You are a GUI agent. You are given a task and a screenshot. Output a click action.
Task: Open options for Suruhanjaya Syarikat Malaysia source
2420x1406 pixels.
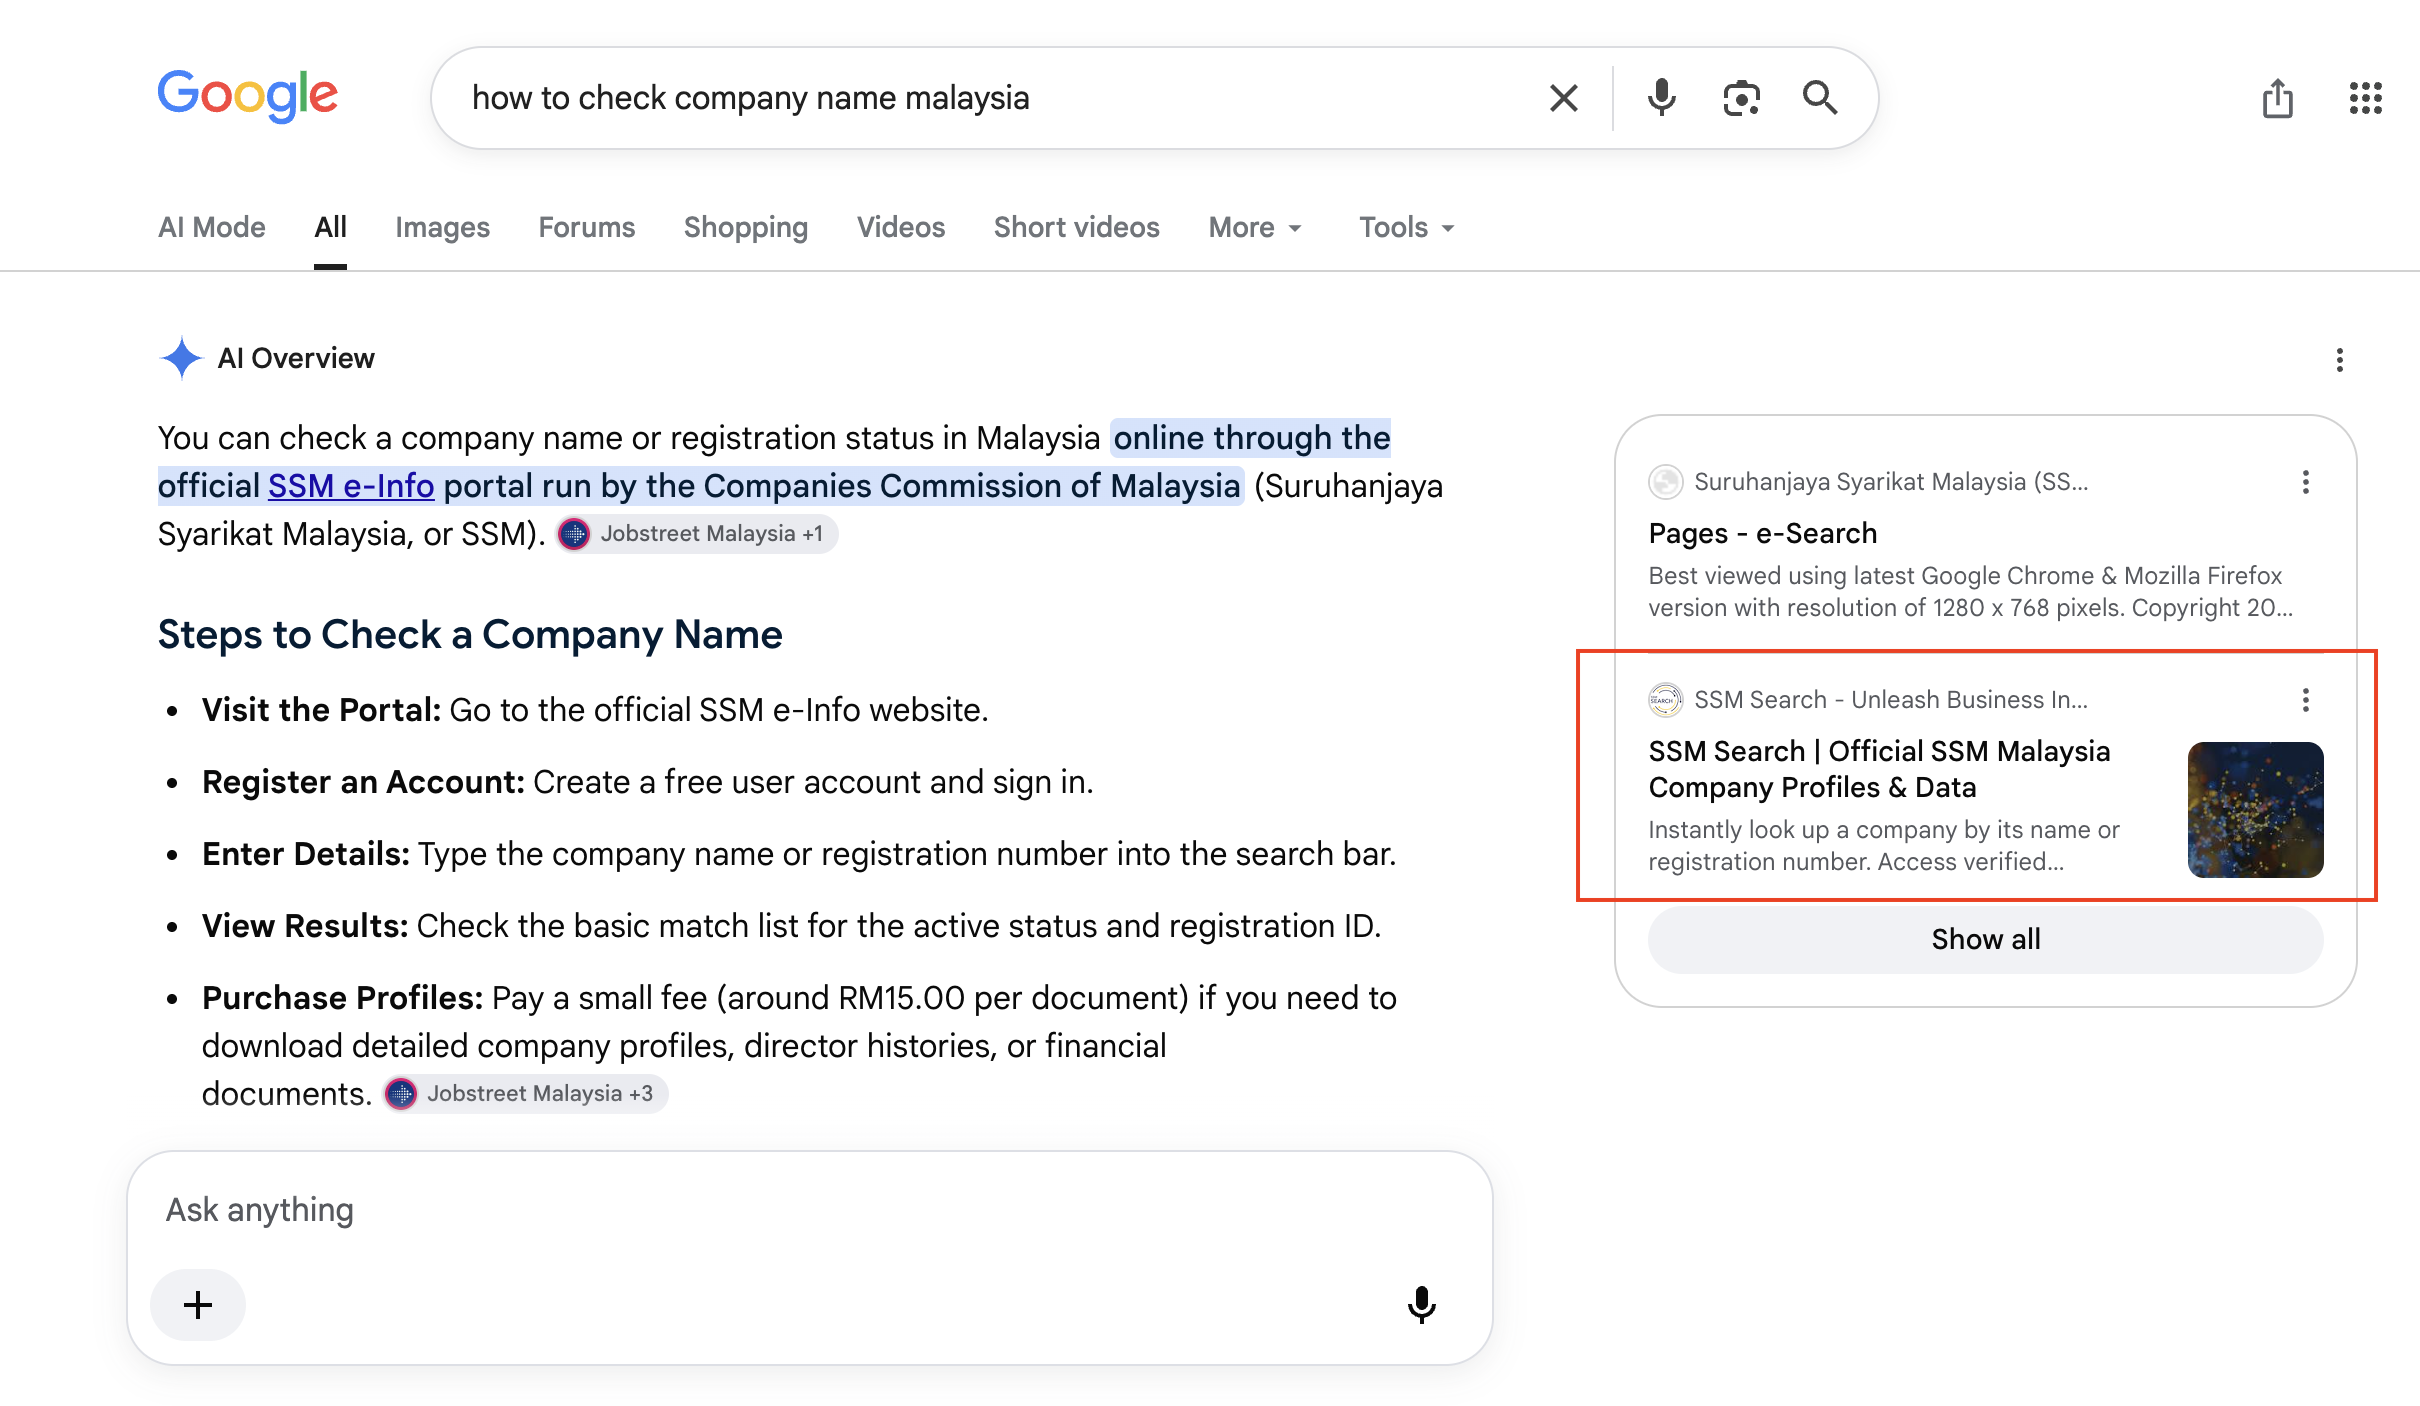click(2305, 482)
